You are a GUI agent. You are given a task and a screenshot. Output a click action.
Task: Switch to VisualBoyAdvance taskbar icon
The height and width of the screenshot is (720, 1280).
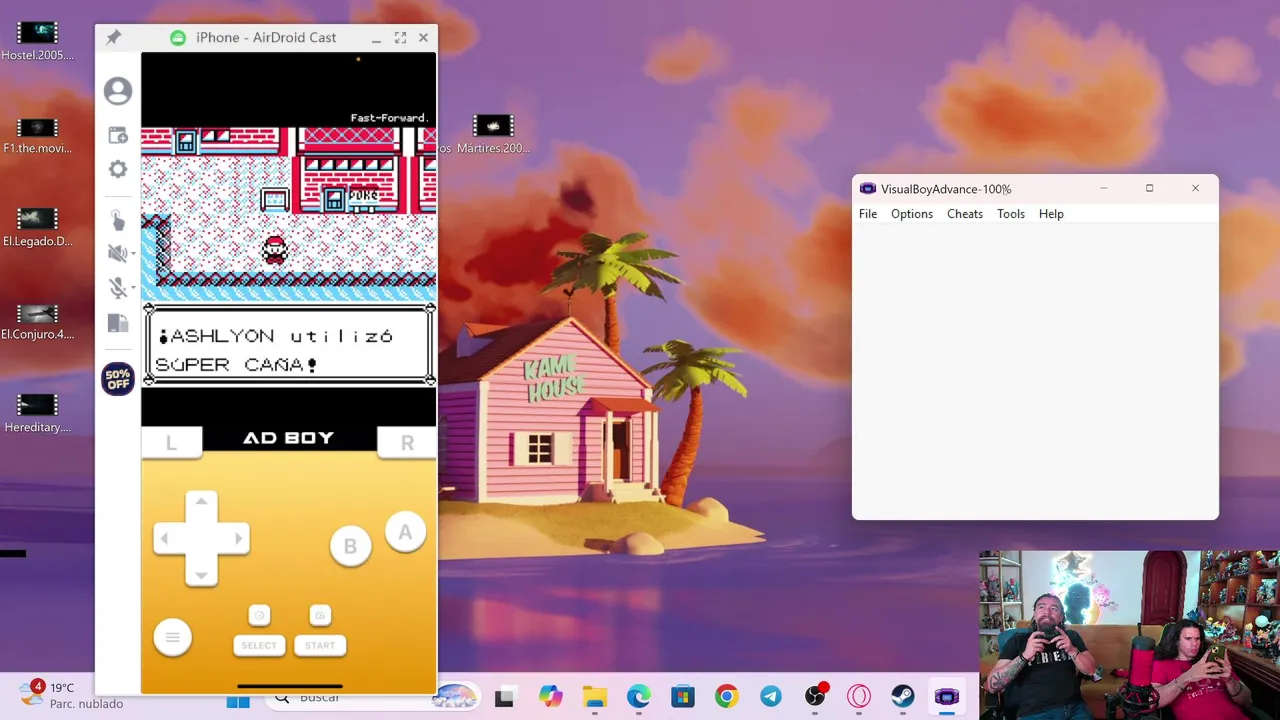[x=947, y=697]
